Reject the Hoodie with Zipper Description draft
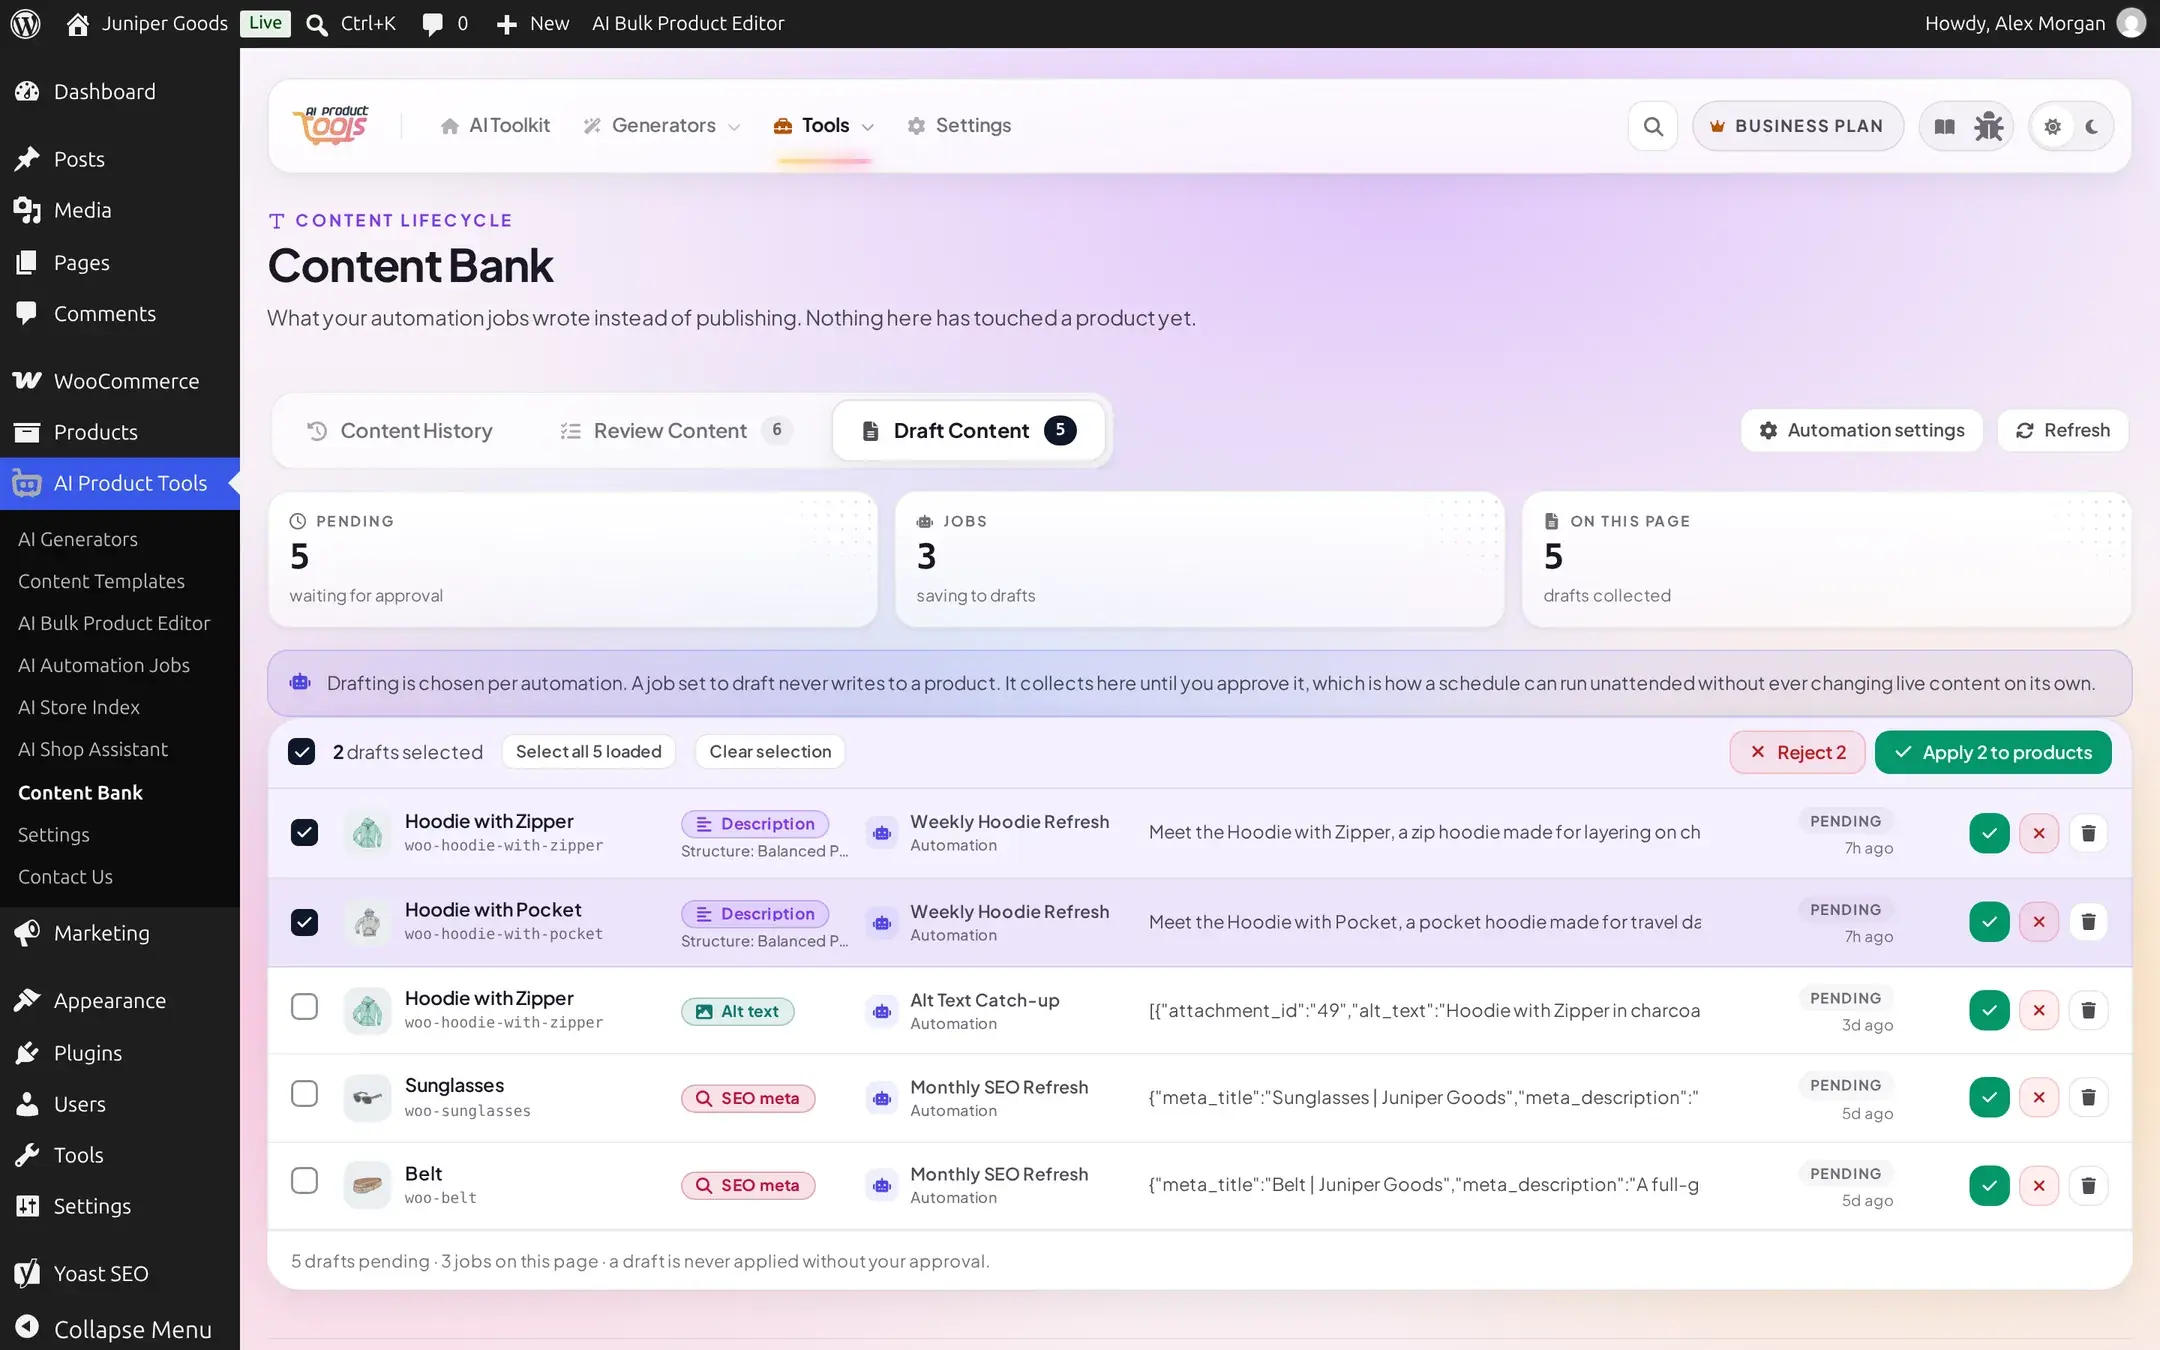2160x1350 pixels. tap(2038, 833)
